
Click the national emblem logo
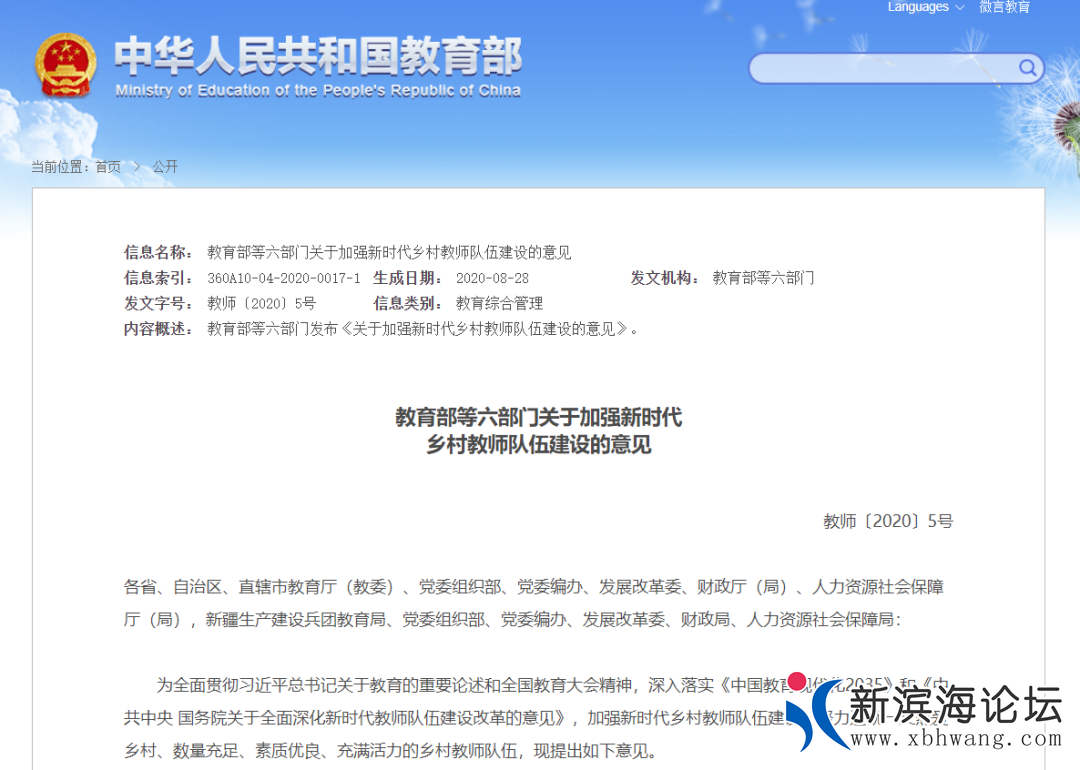point(66,64)
